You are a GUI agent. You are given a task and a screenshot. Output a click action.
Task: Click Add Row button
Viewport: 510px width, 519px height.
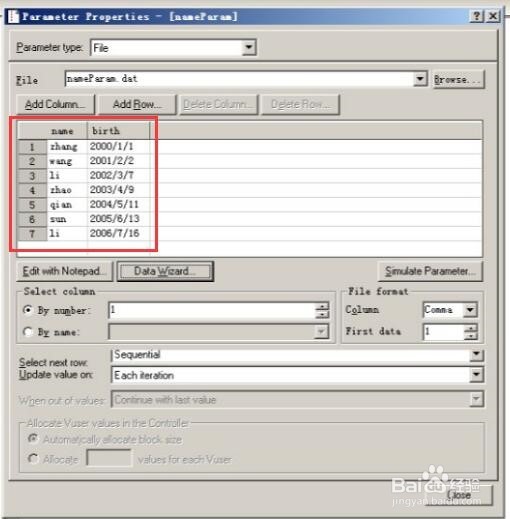pyautogui.click(x=137, y=104)
